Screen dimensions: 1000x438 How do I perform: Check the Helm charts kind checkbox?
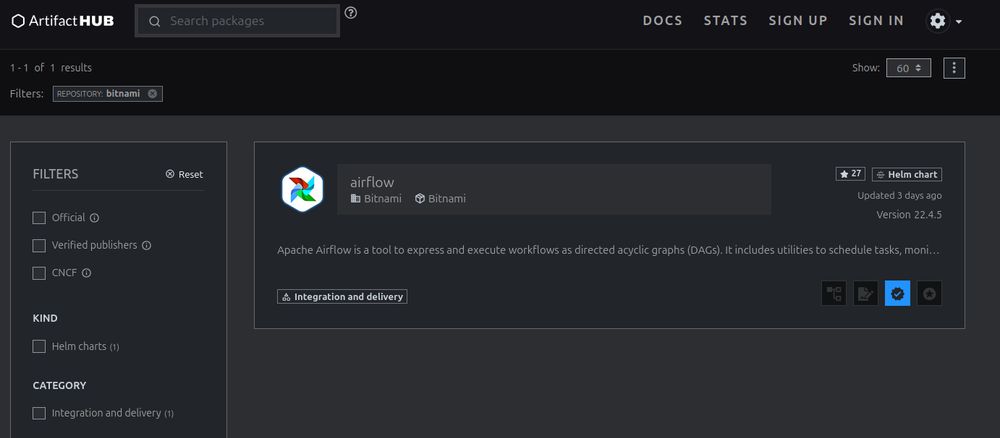pyautogui.click(x=39, y=347)
